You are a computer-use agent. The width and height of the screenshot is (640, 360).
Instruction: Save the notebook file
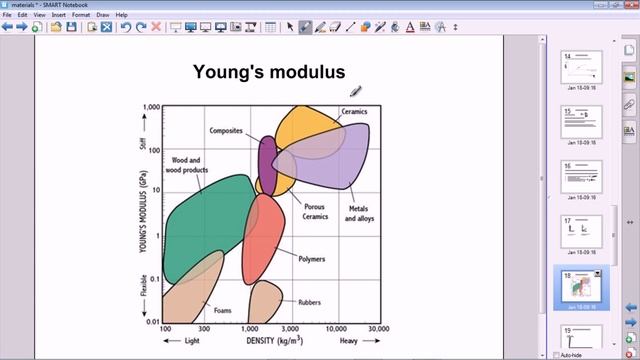coord(71,27)
